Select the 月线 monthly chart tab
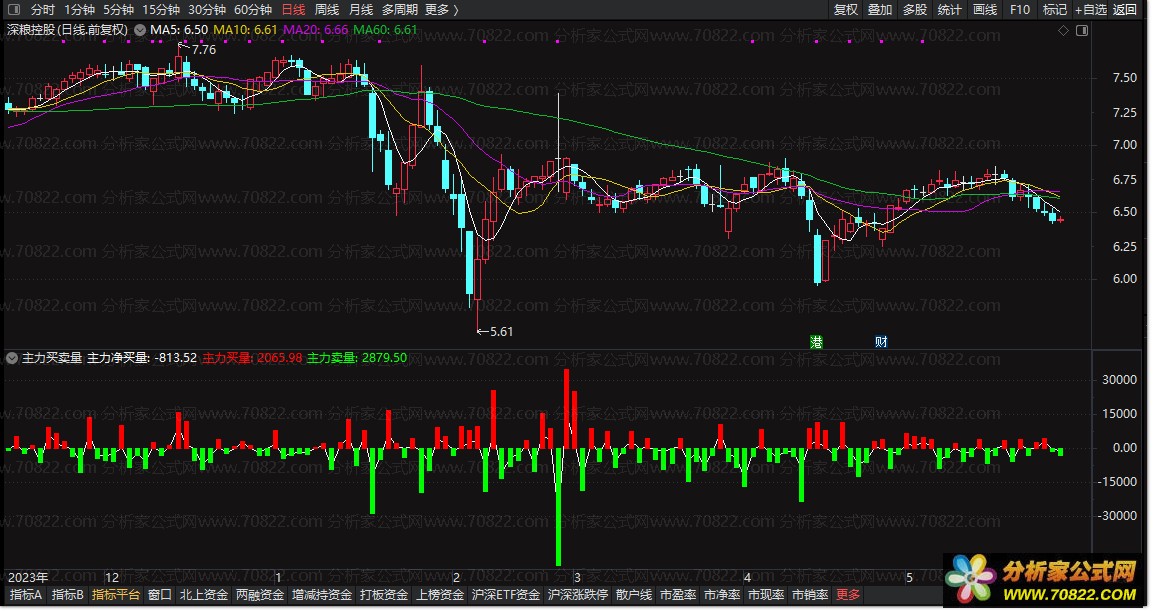 tap(360, 10)
